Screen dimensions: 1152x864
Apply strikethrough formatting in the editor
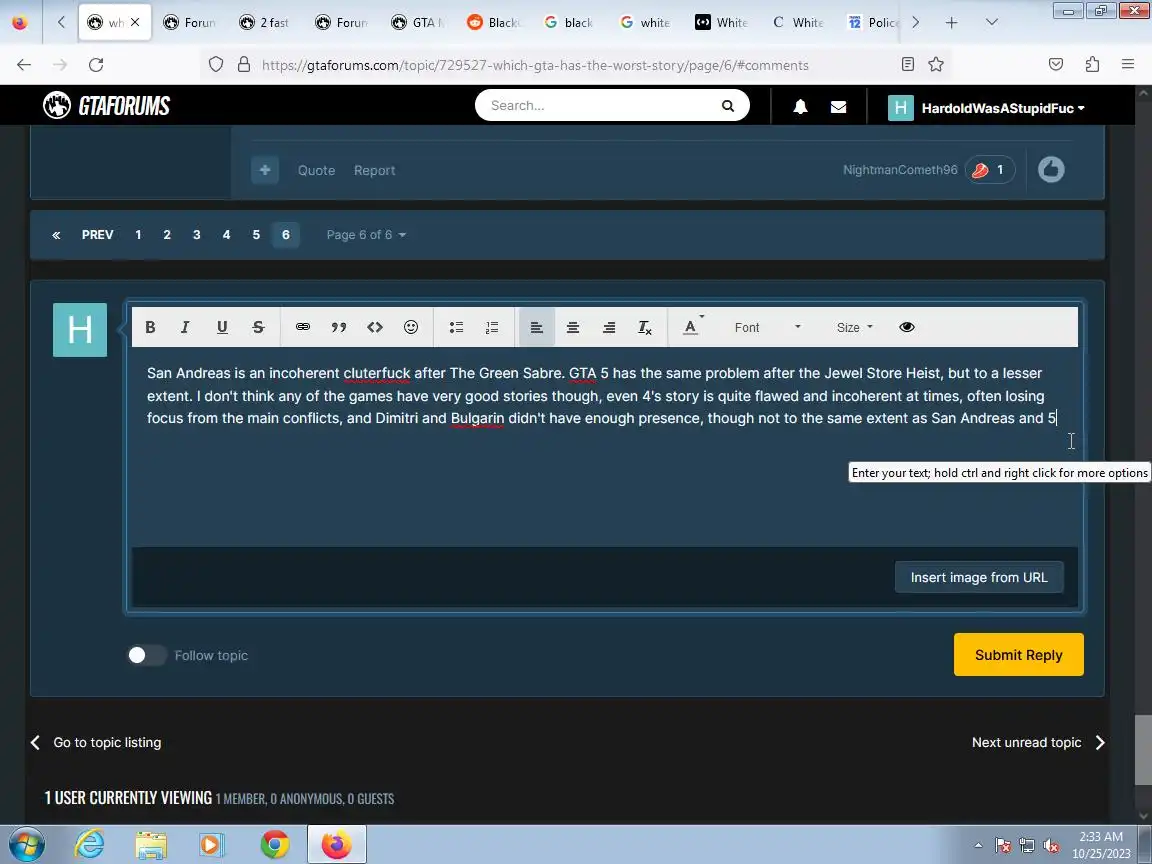[258, 327]
